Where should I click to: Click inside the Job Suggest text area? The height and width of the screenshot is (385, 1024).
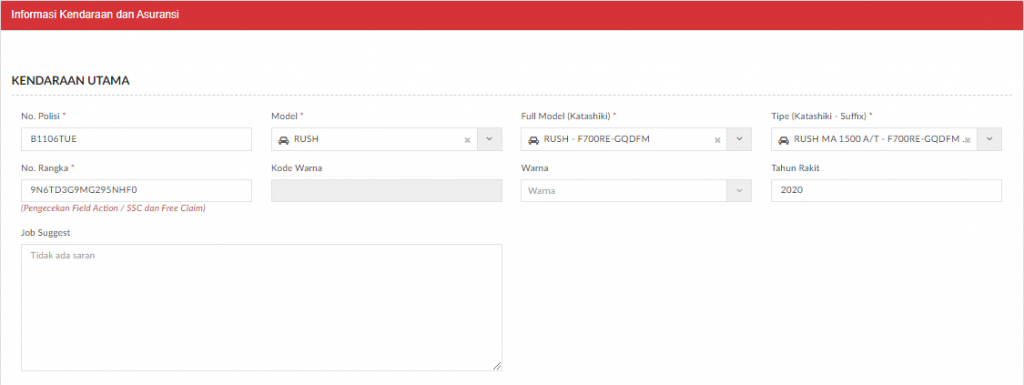point(261,308)
